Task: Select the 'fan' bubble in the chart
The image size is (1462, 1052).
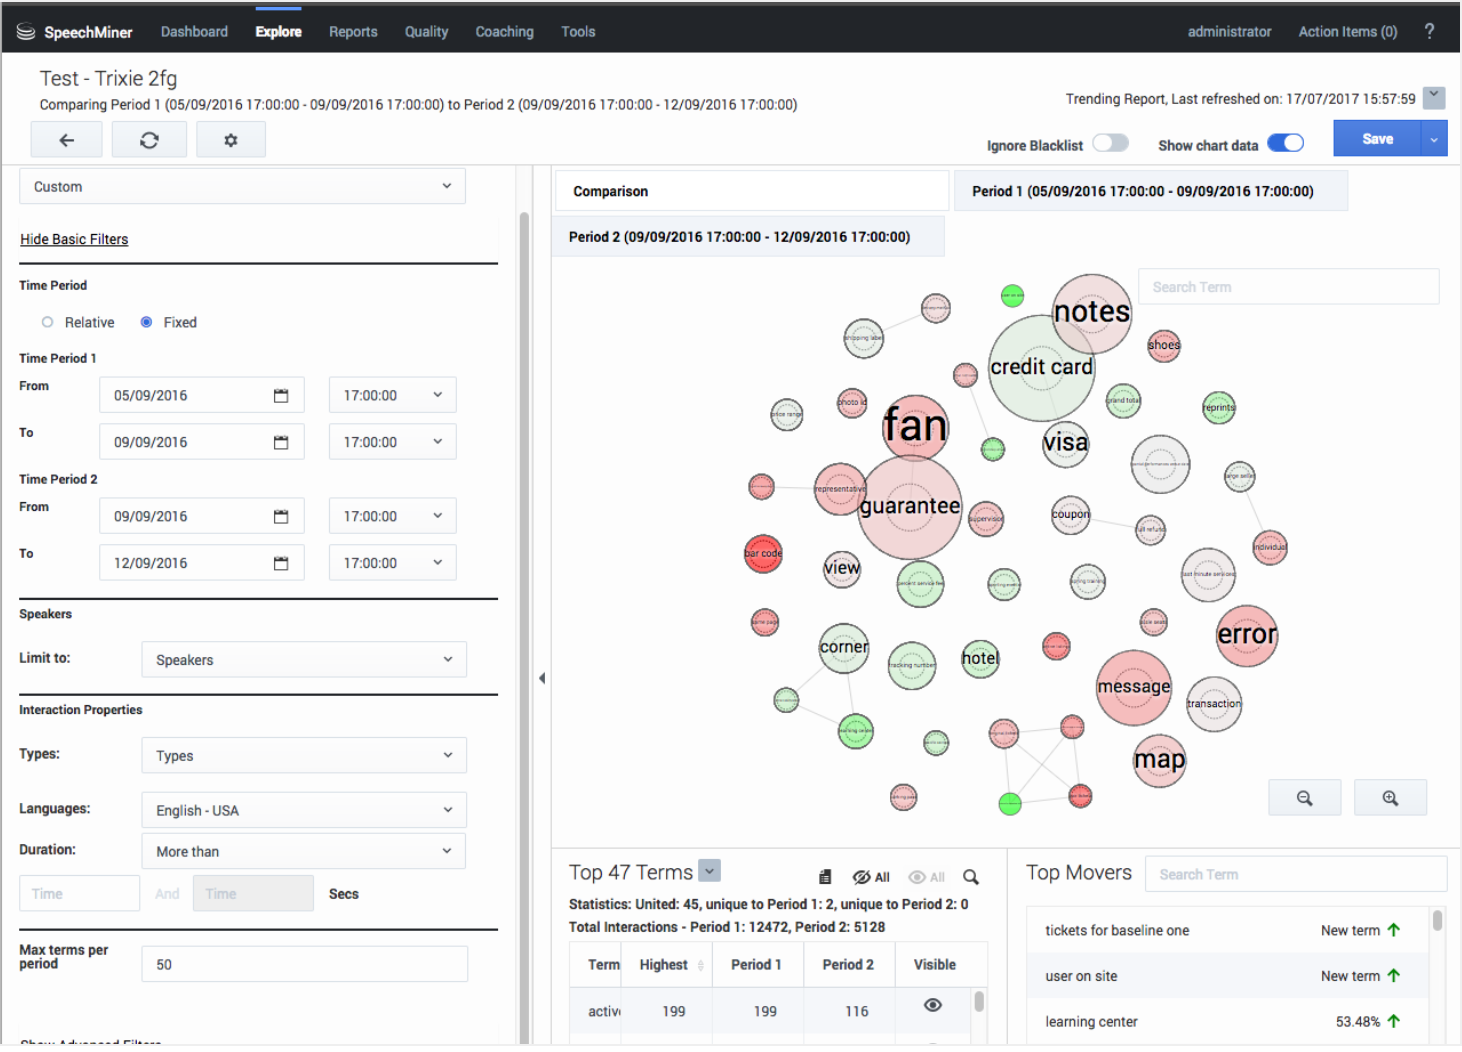Action: point(915,427)
